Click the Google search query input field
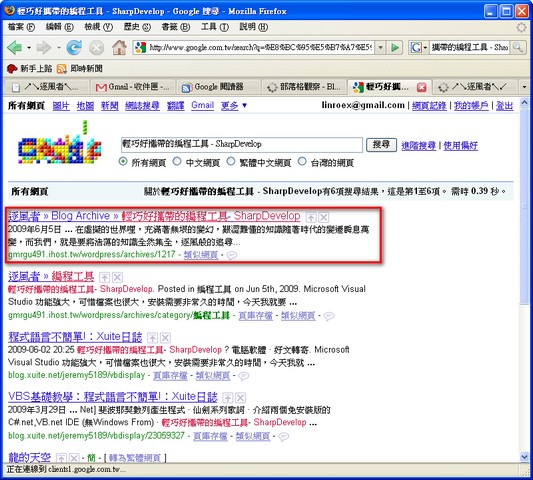533x480 pixels. click(242, 145)
